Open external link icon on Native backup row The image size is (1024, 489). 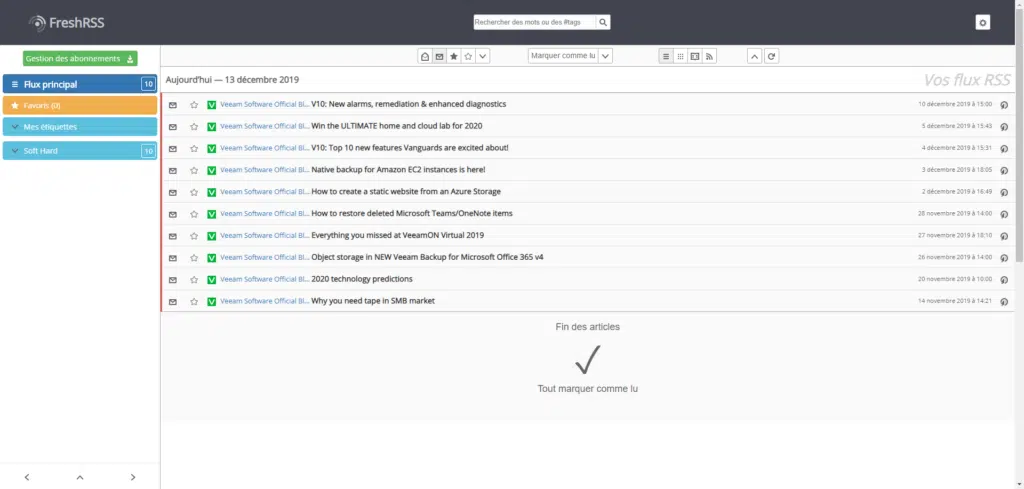click(1004, 170)
